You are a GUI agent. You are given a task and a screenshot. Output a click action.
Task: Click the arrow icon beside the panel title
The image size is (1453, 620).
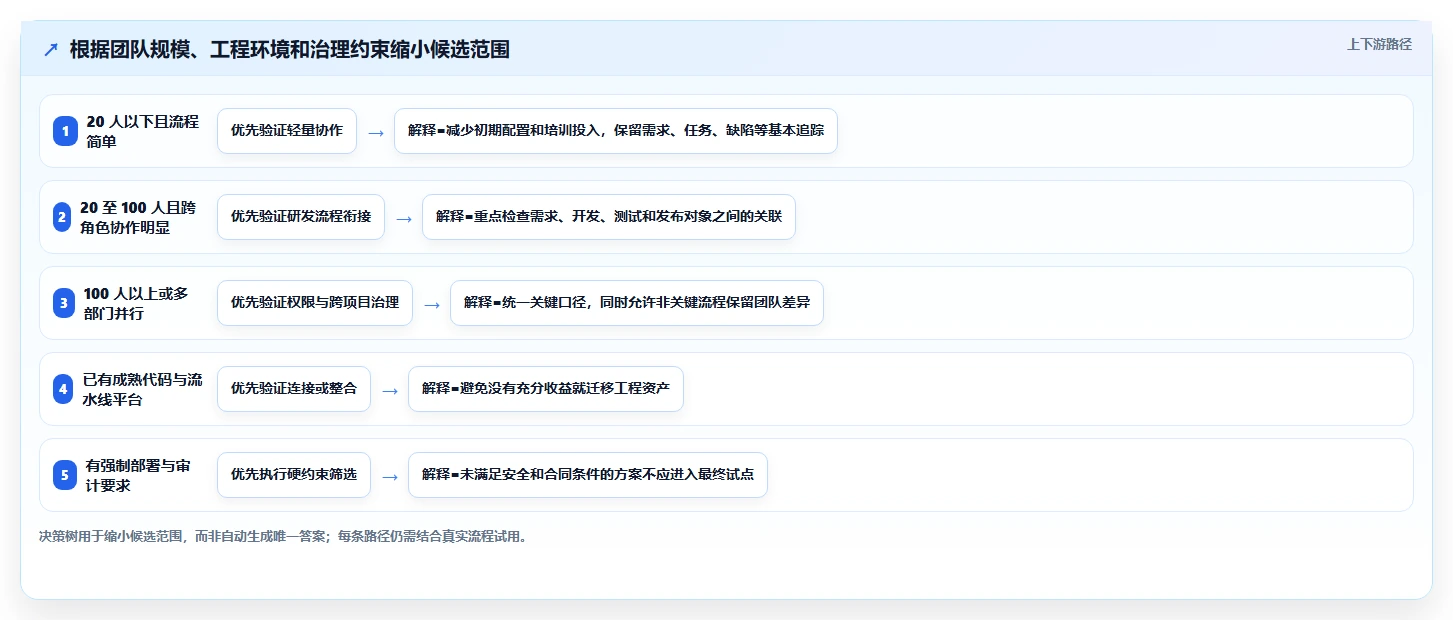point(51,50)
